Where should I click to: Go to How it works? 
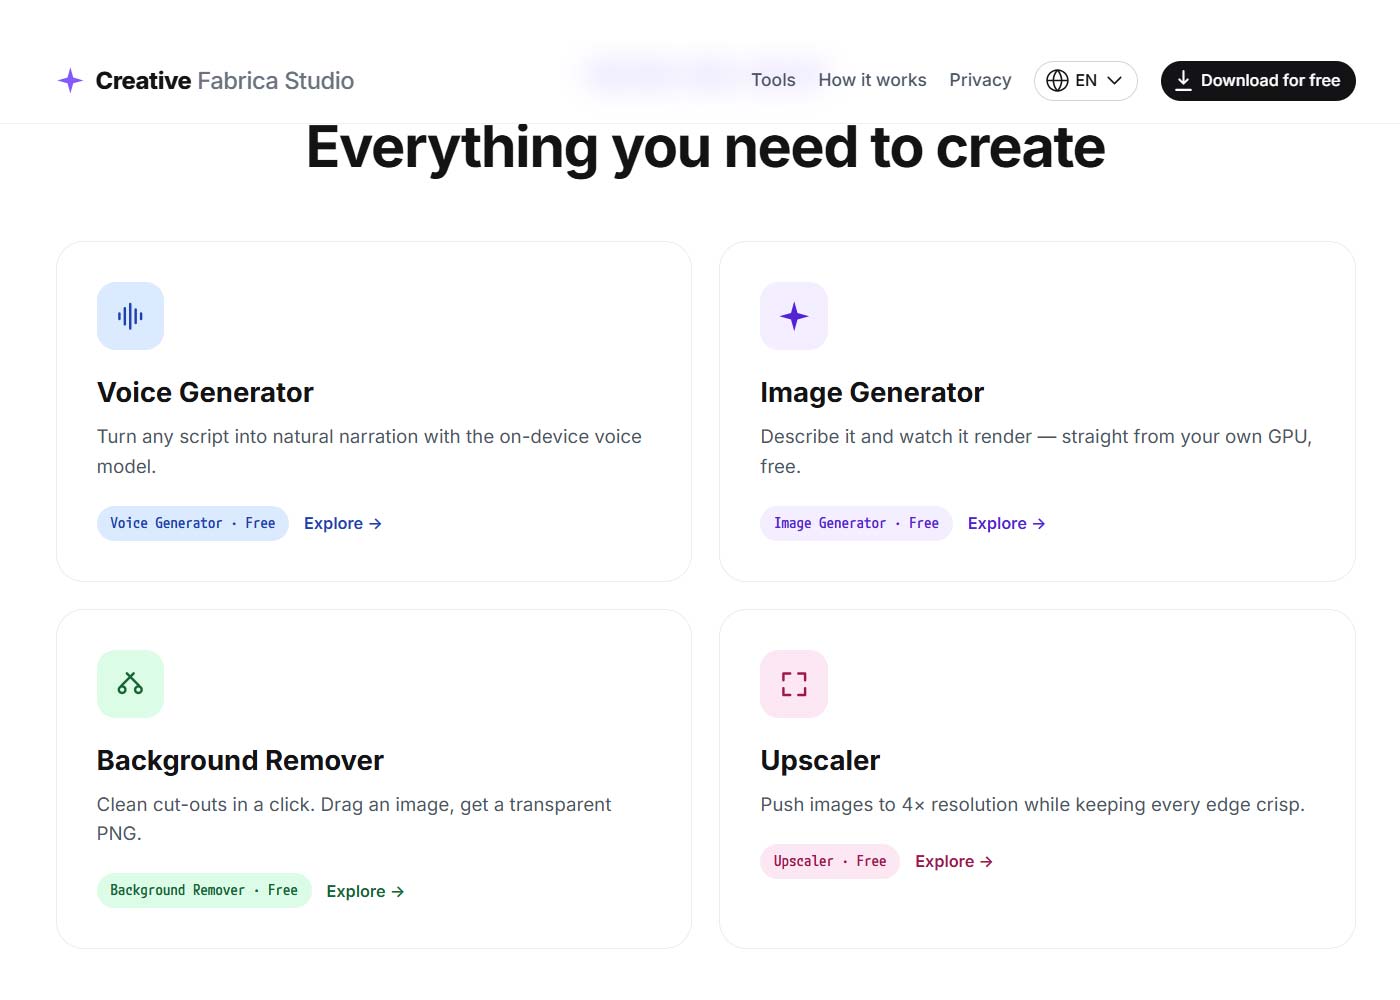pos(872,80)
